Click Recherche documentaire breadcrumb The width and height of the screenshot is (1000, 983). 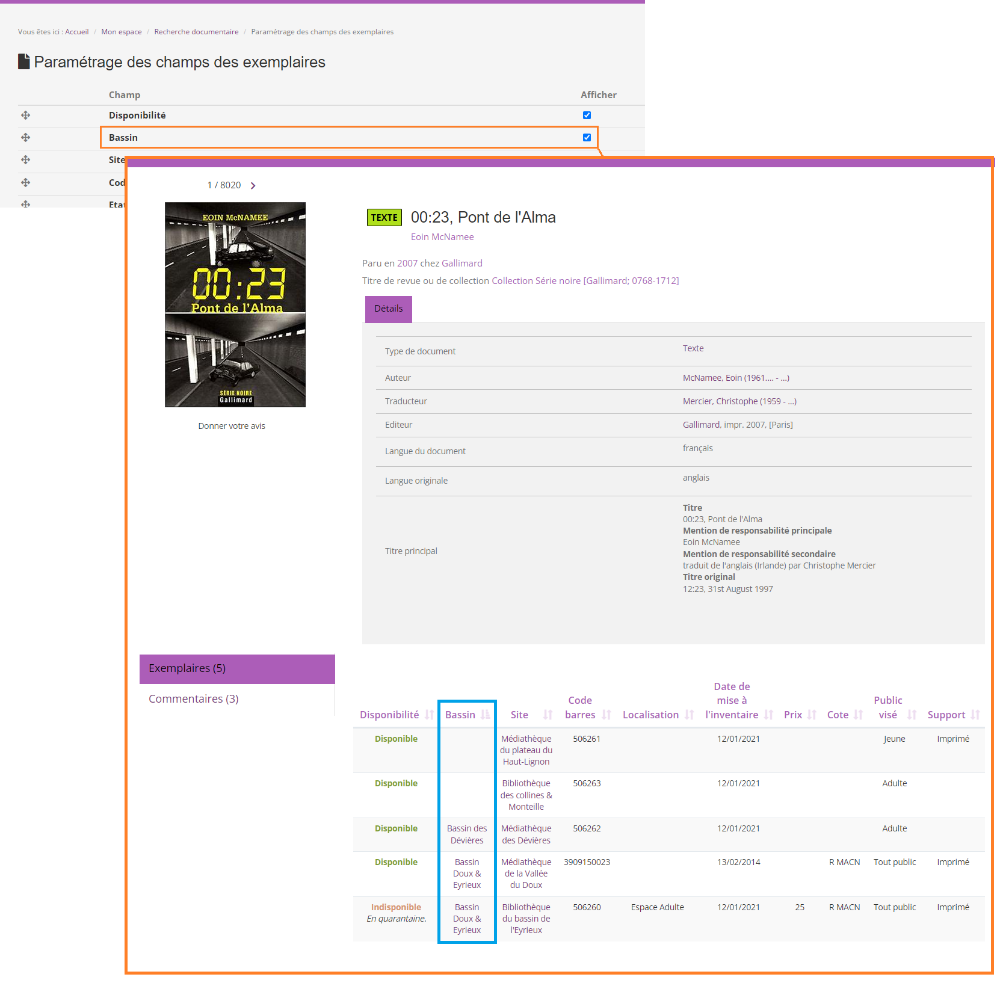point(196,32)
